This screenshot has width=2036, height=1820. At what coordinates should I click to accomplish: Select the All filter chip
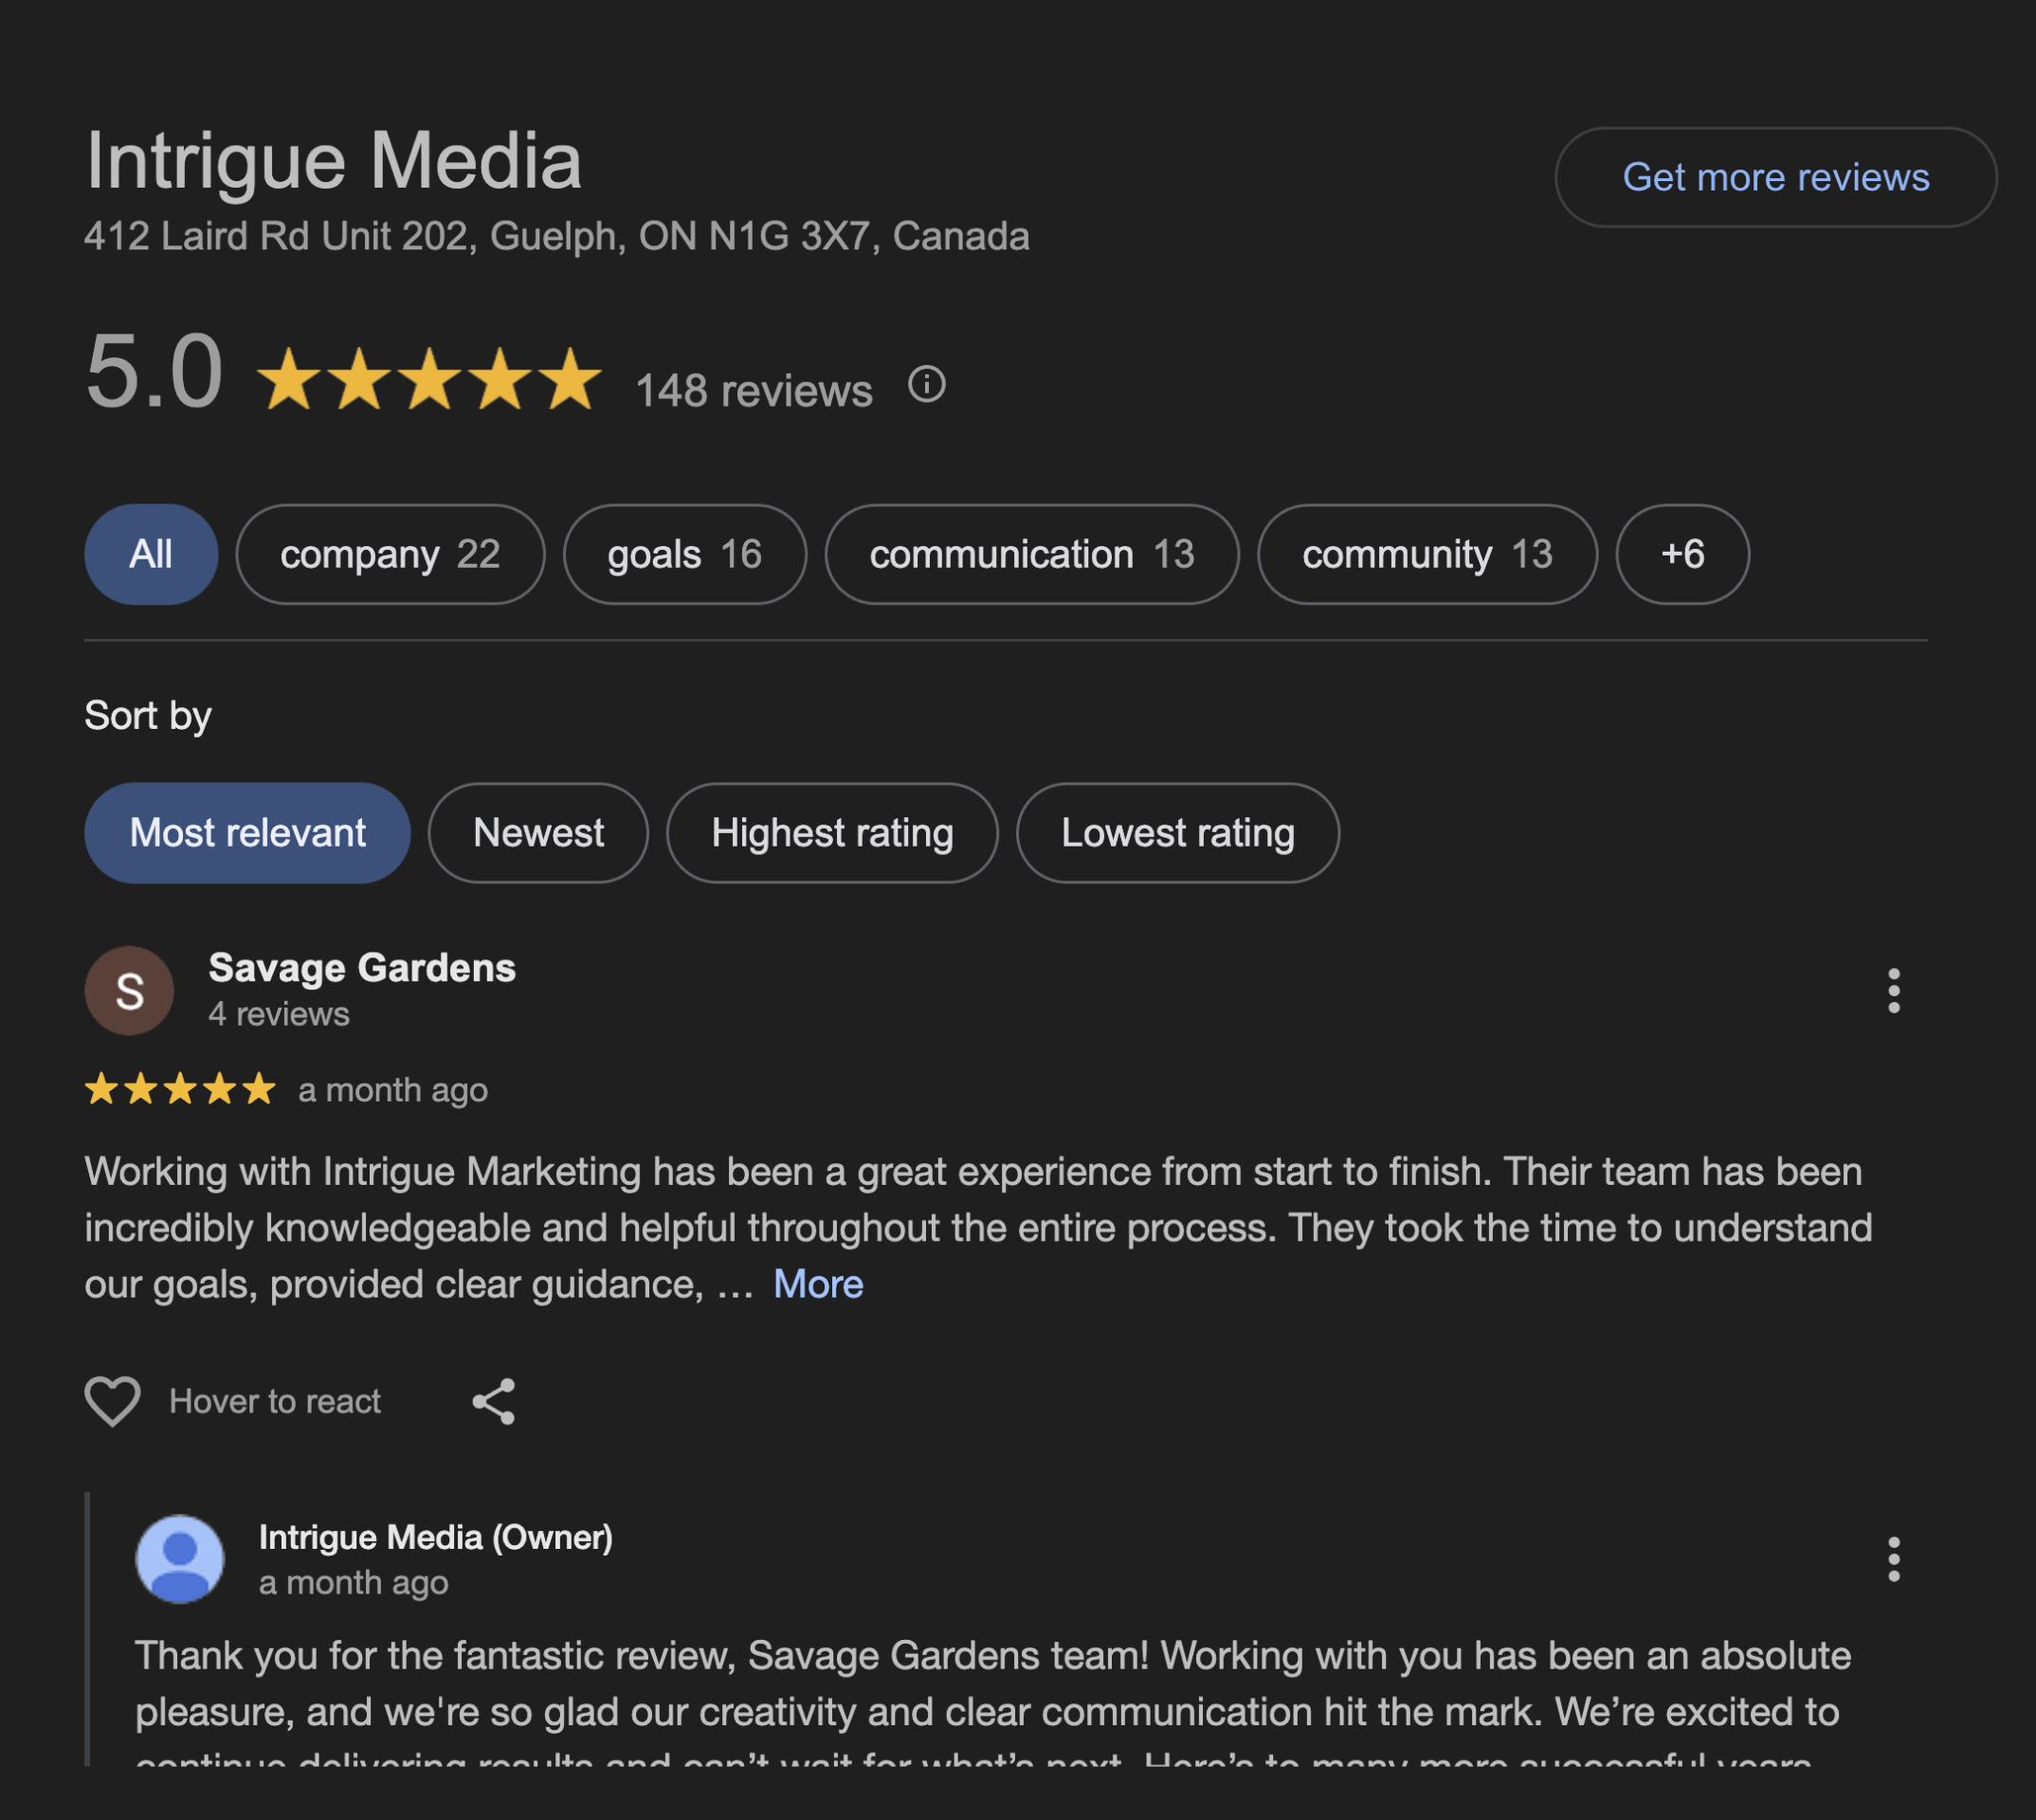point(151,554)
